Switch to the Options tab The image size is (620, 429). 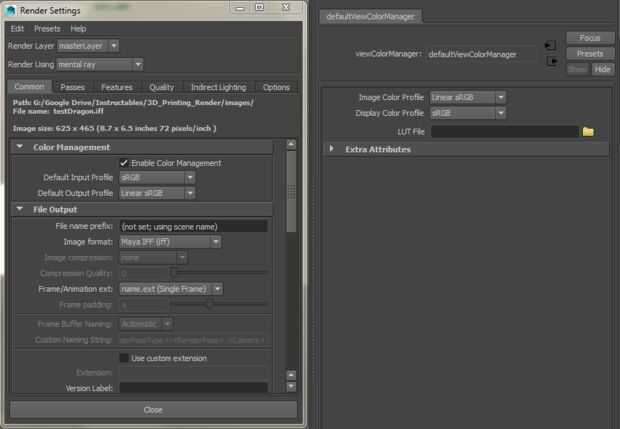pyautogui.click(x=276, y=87)
